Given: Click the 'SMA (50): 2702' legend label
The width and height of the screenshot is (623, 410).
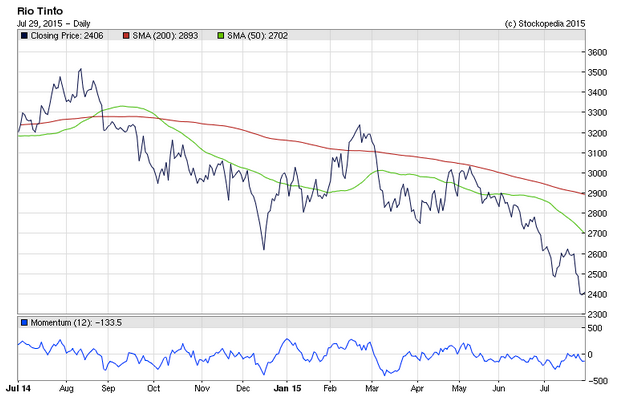Looking at the screenshot, I should [257, 36].
